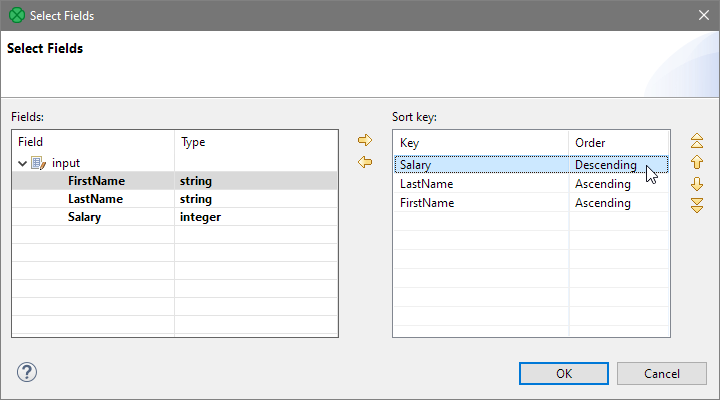Click the Key column header
The image size is (720, 400).
480,143
